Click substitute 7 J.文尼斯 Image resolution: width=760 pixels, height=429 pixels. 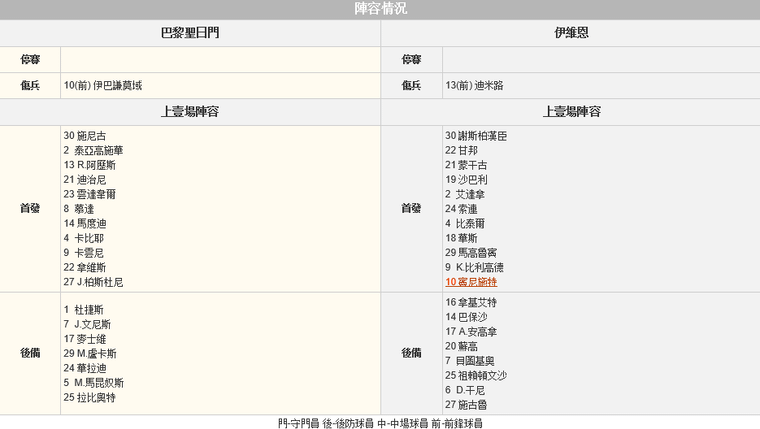[x=87, y=324]
